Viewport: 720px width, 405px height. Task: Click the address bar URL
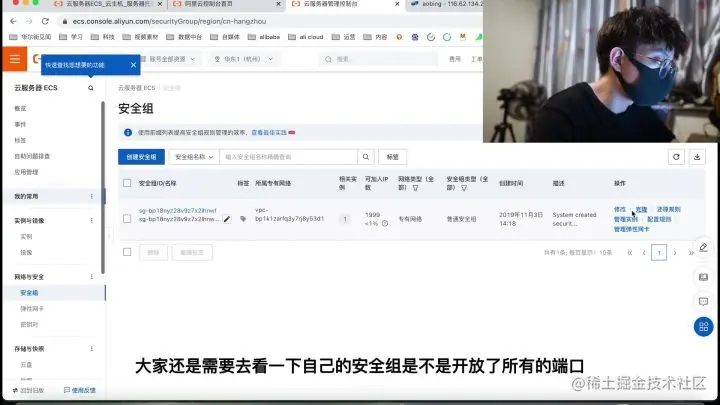(169, 21)
